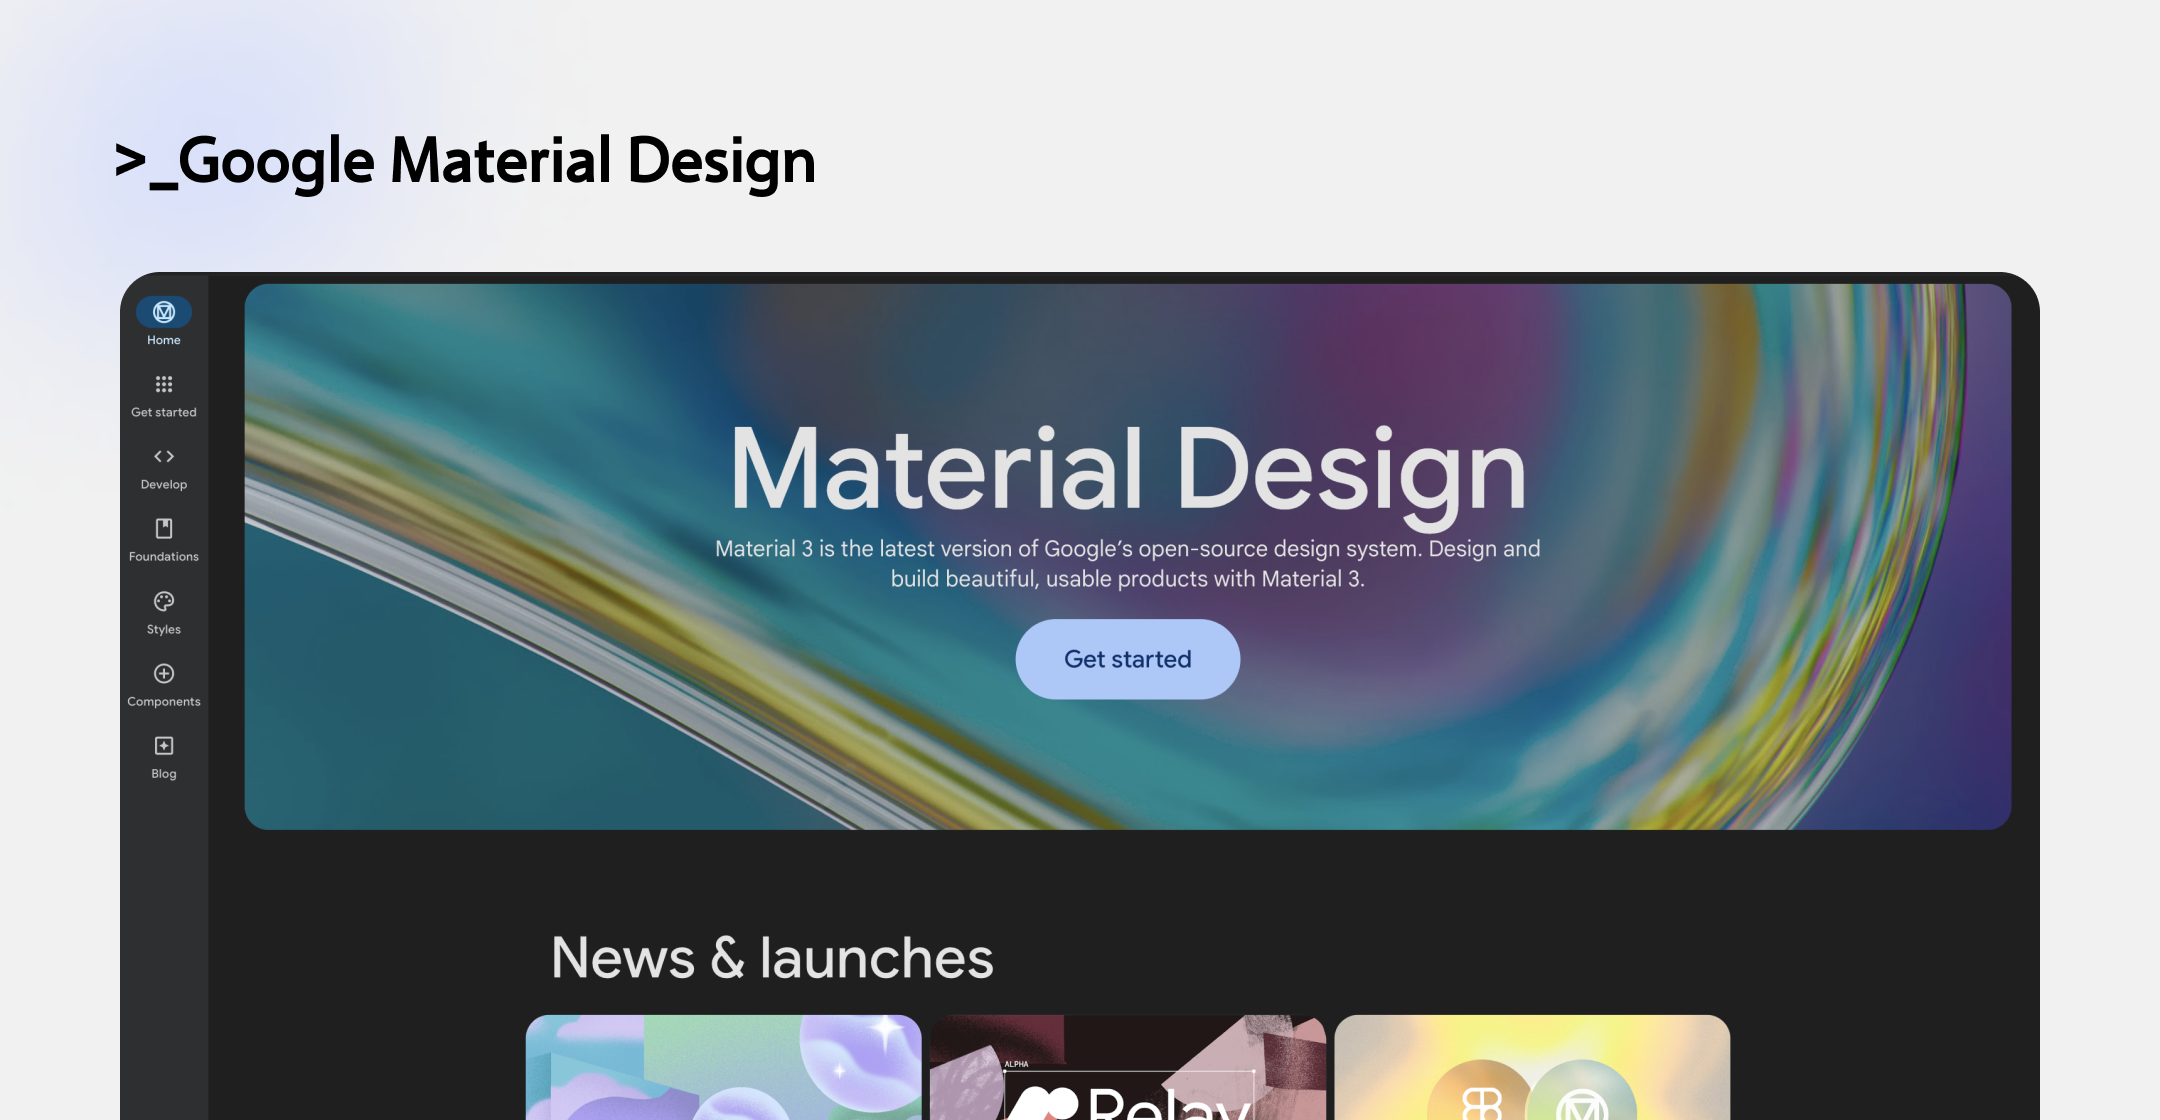
Task: Open the Get started grid icon
Action: point(164,384)
